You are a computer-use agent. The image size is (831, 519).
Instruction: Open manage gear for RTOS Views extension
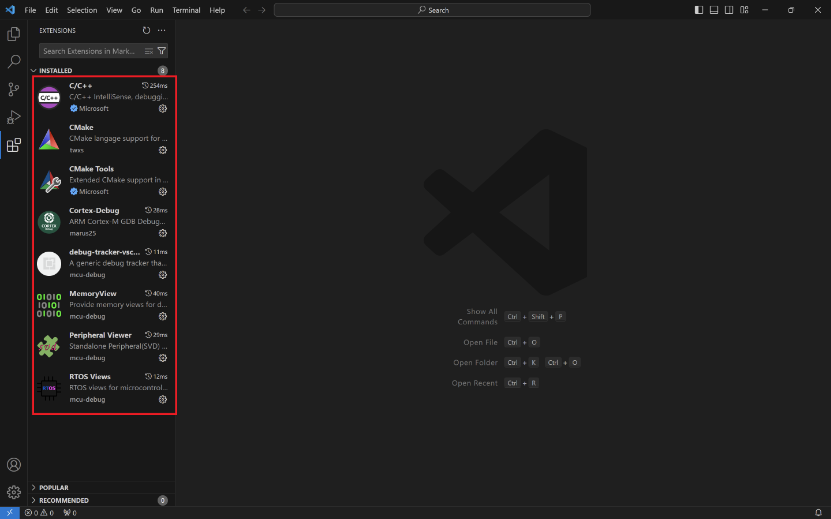tap(163, 399)
